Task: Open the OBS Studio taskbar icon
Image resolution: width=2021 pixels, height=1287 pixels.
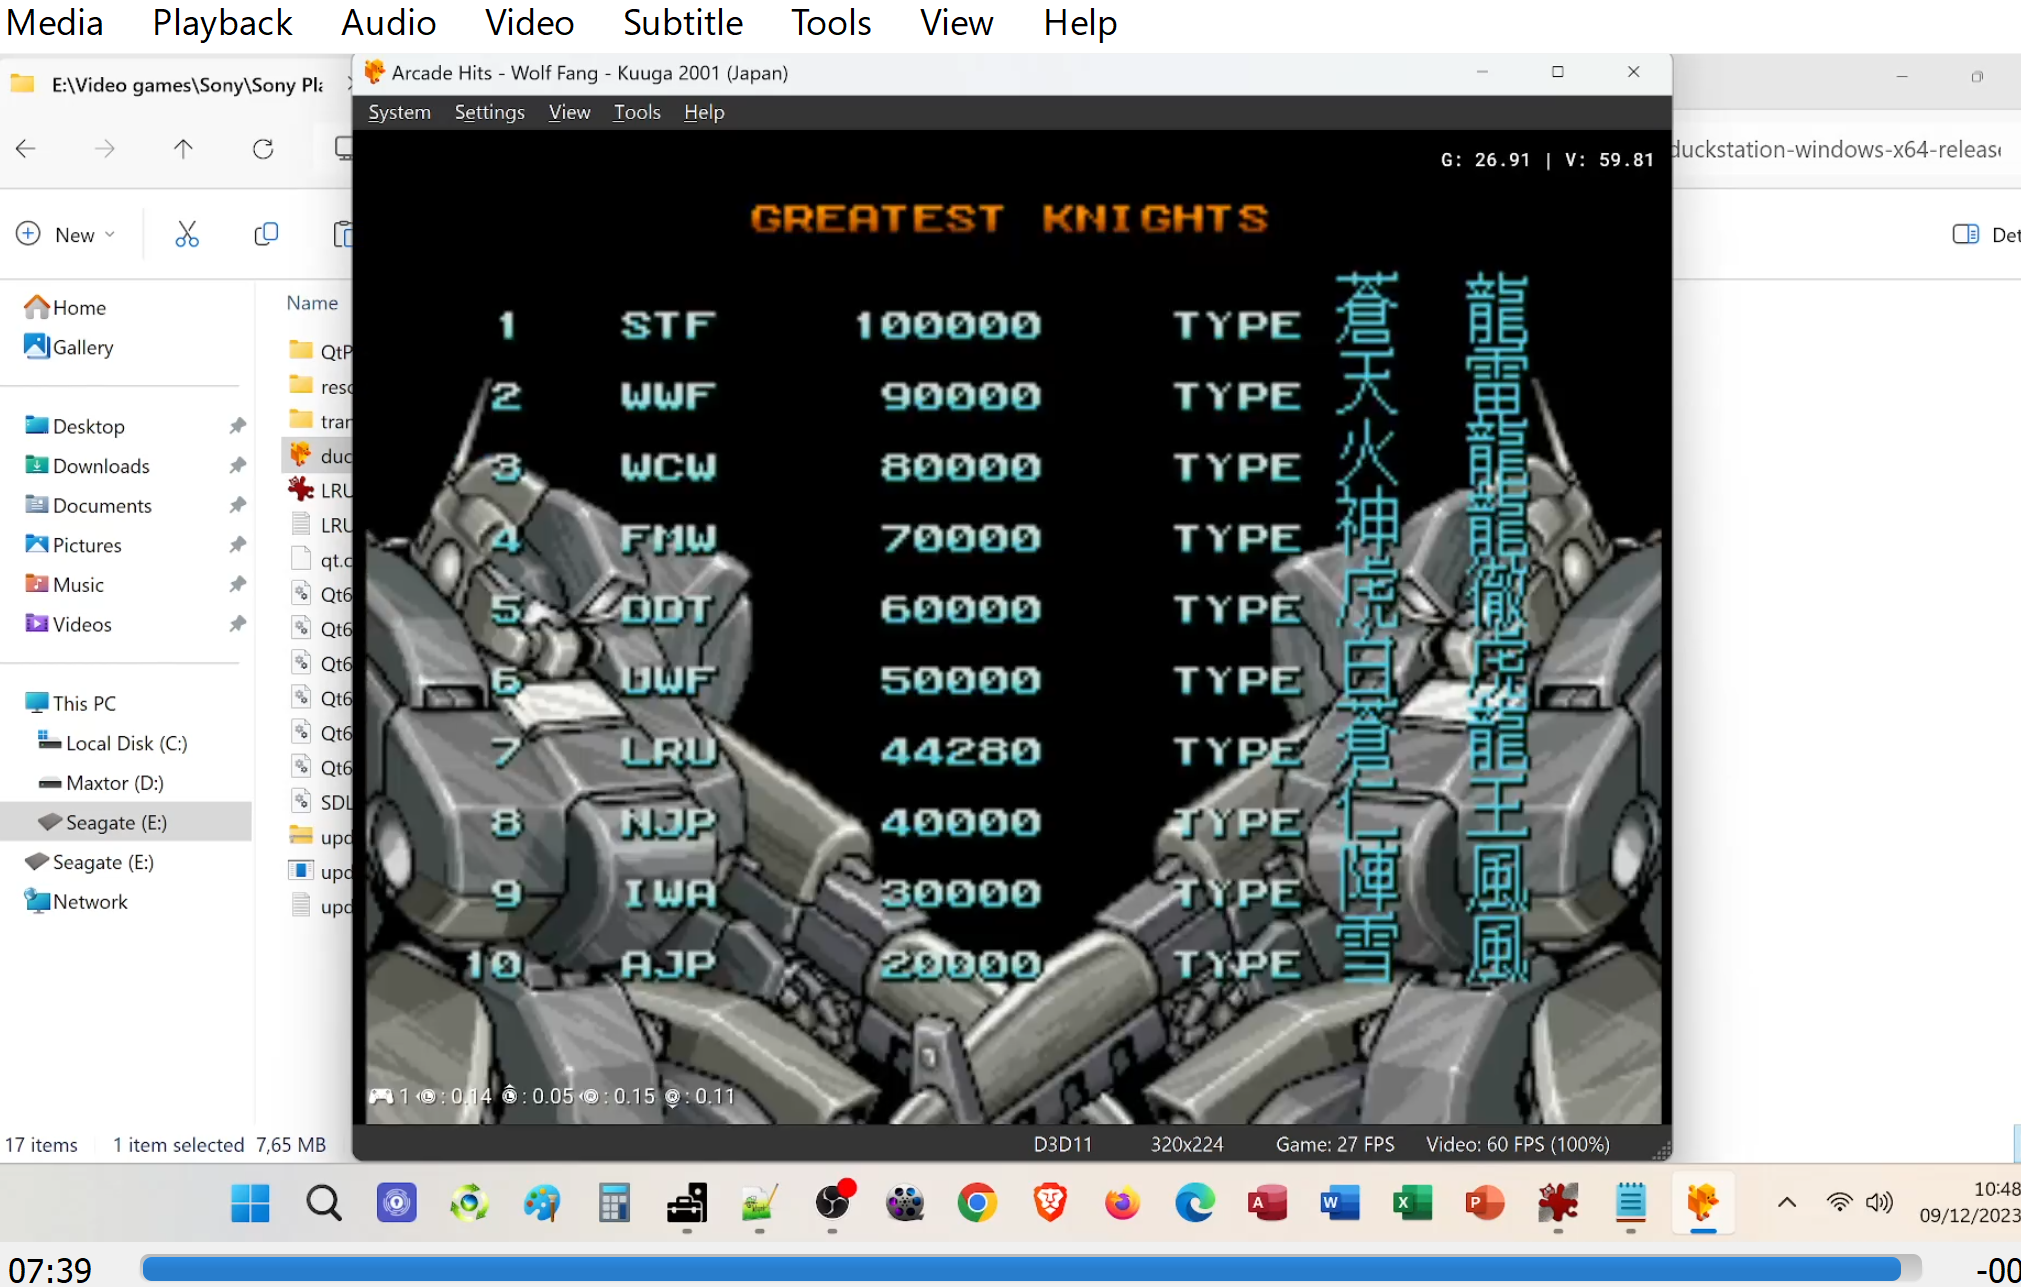Action: click(x=832, y=1203)
